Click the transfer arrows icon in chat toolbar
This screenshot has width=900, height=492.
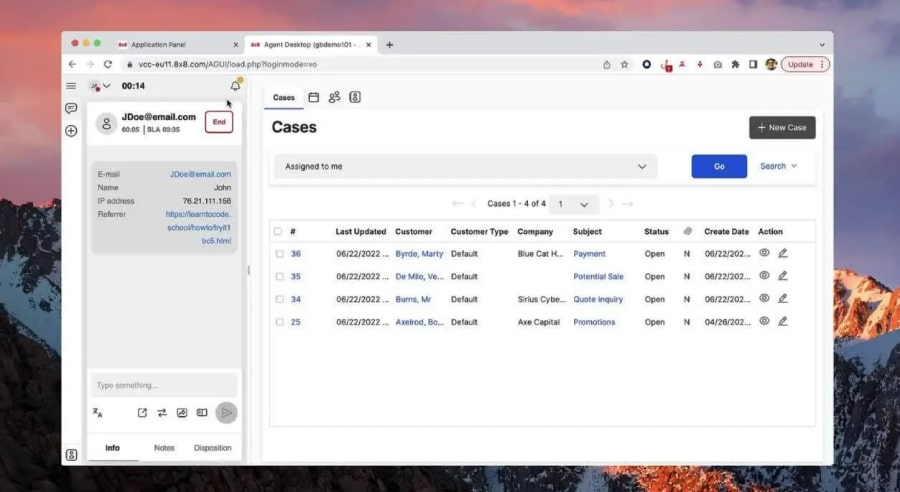[162, 413]
